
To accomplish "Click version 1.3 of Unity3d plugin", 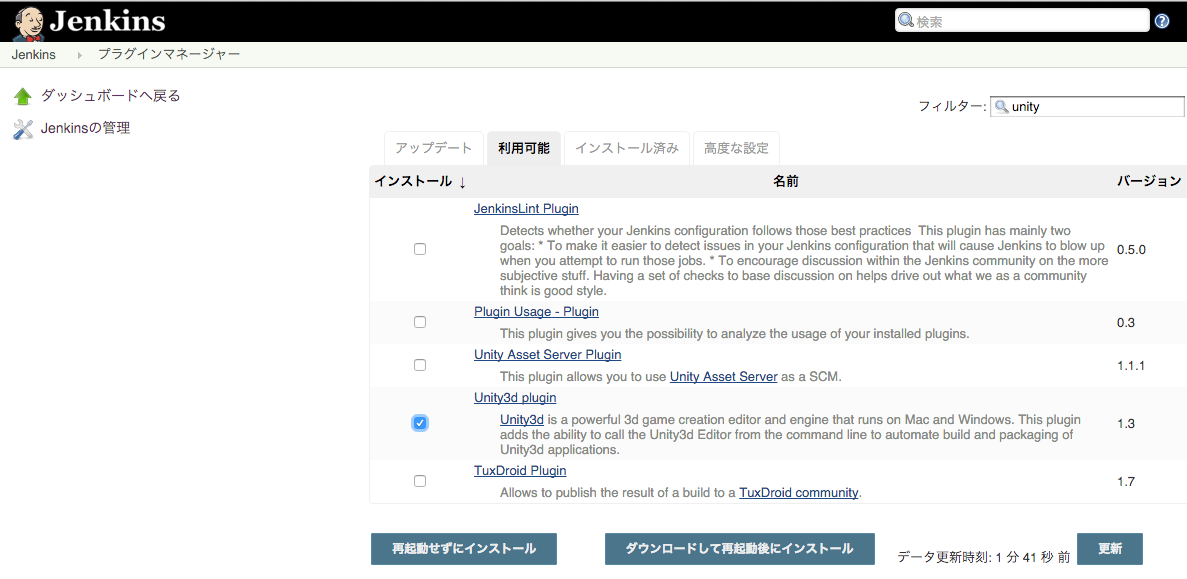I will point(1126,423).
